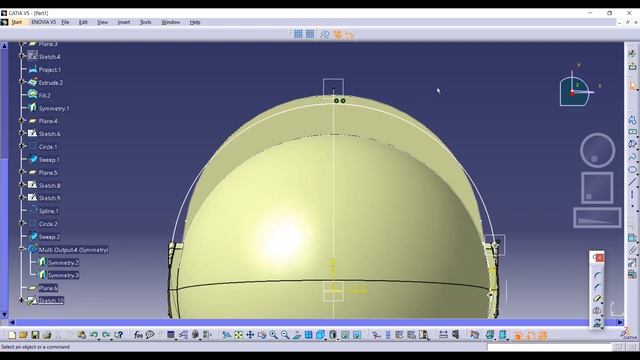Click the Print icon
Image resolution: width=640 pixels, height=360 pixels.
tap(47, 335)
